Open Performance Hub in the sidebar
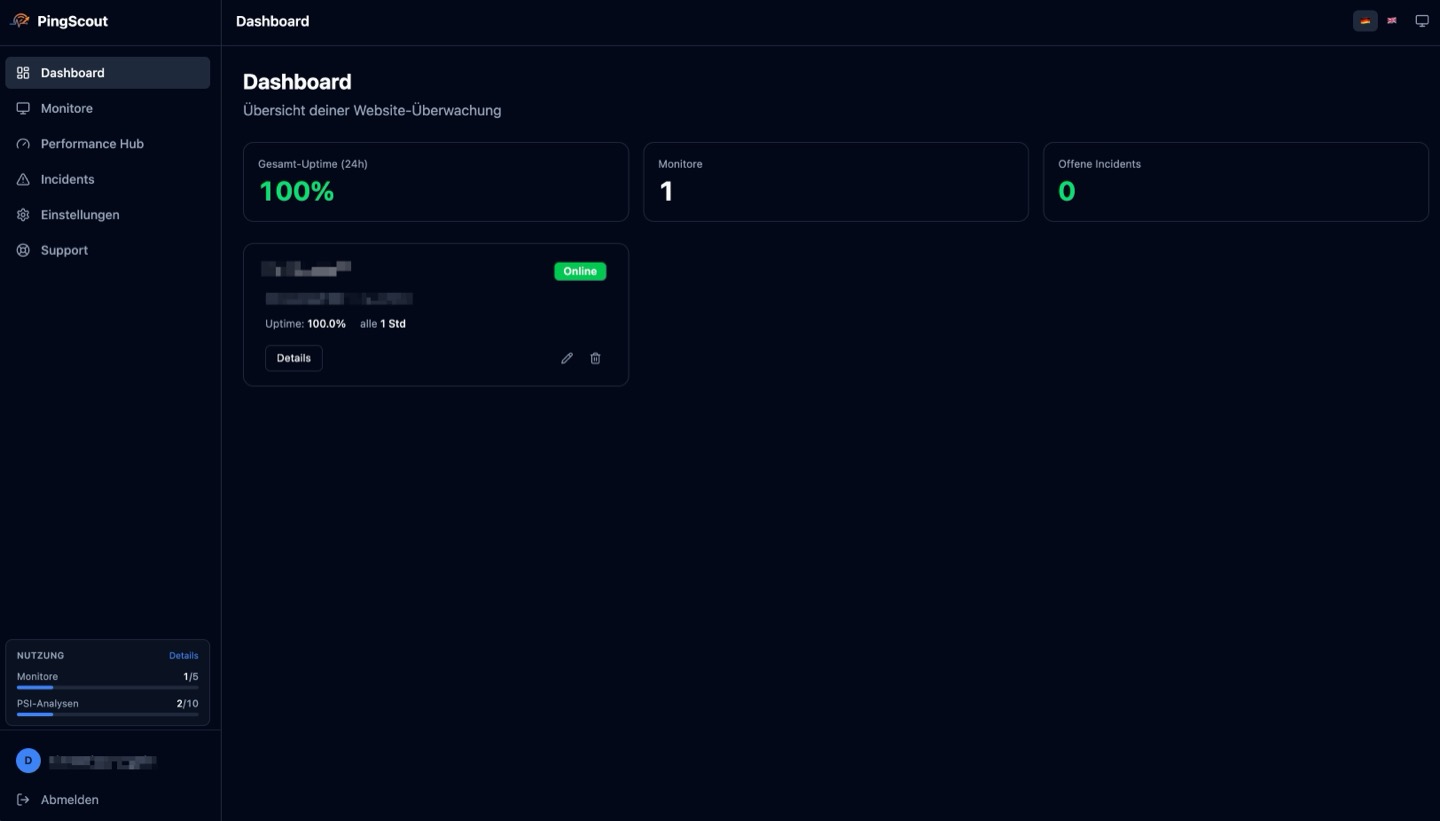This screenshot has height=821, width=1440. pos(108,144)
